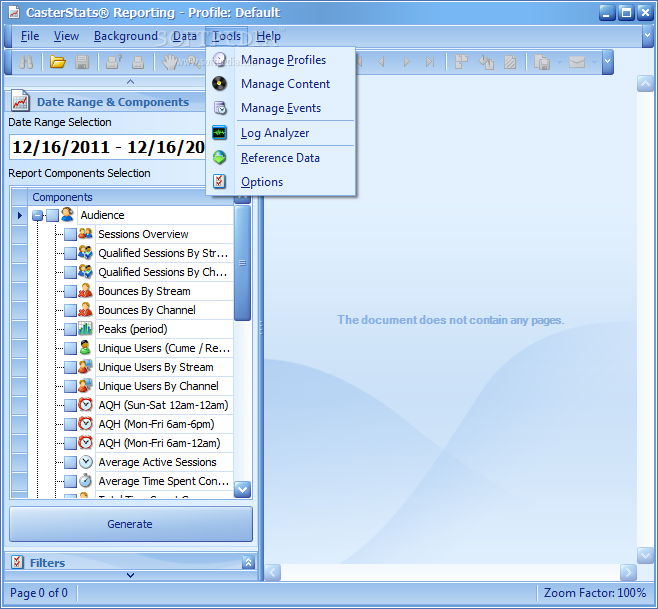Open the send email dropdown arrow
The image size is (658, 609).
(x=594, y=62)
